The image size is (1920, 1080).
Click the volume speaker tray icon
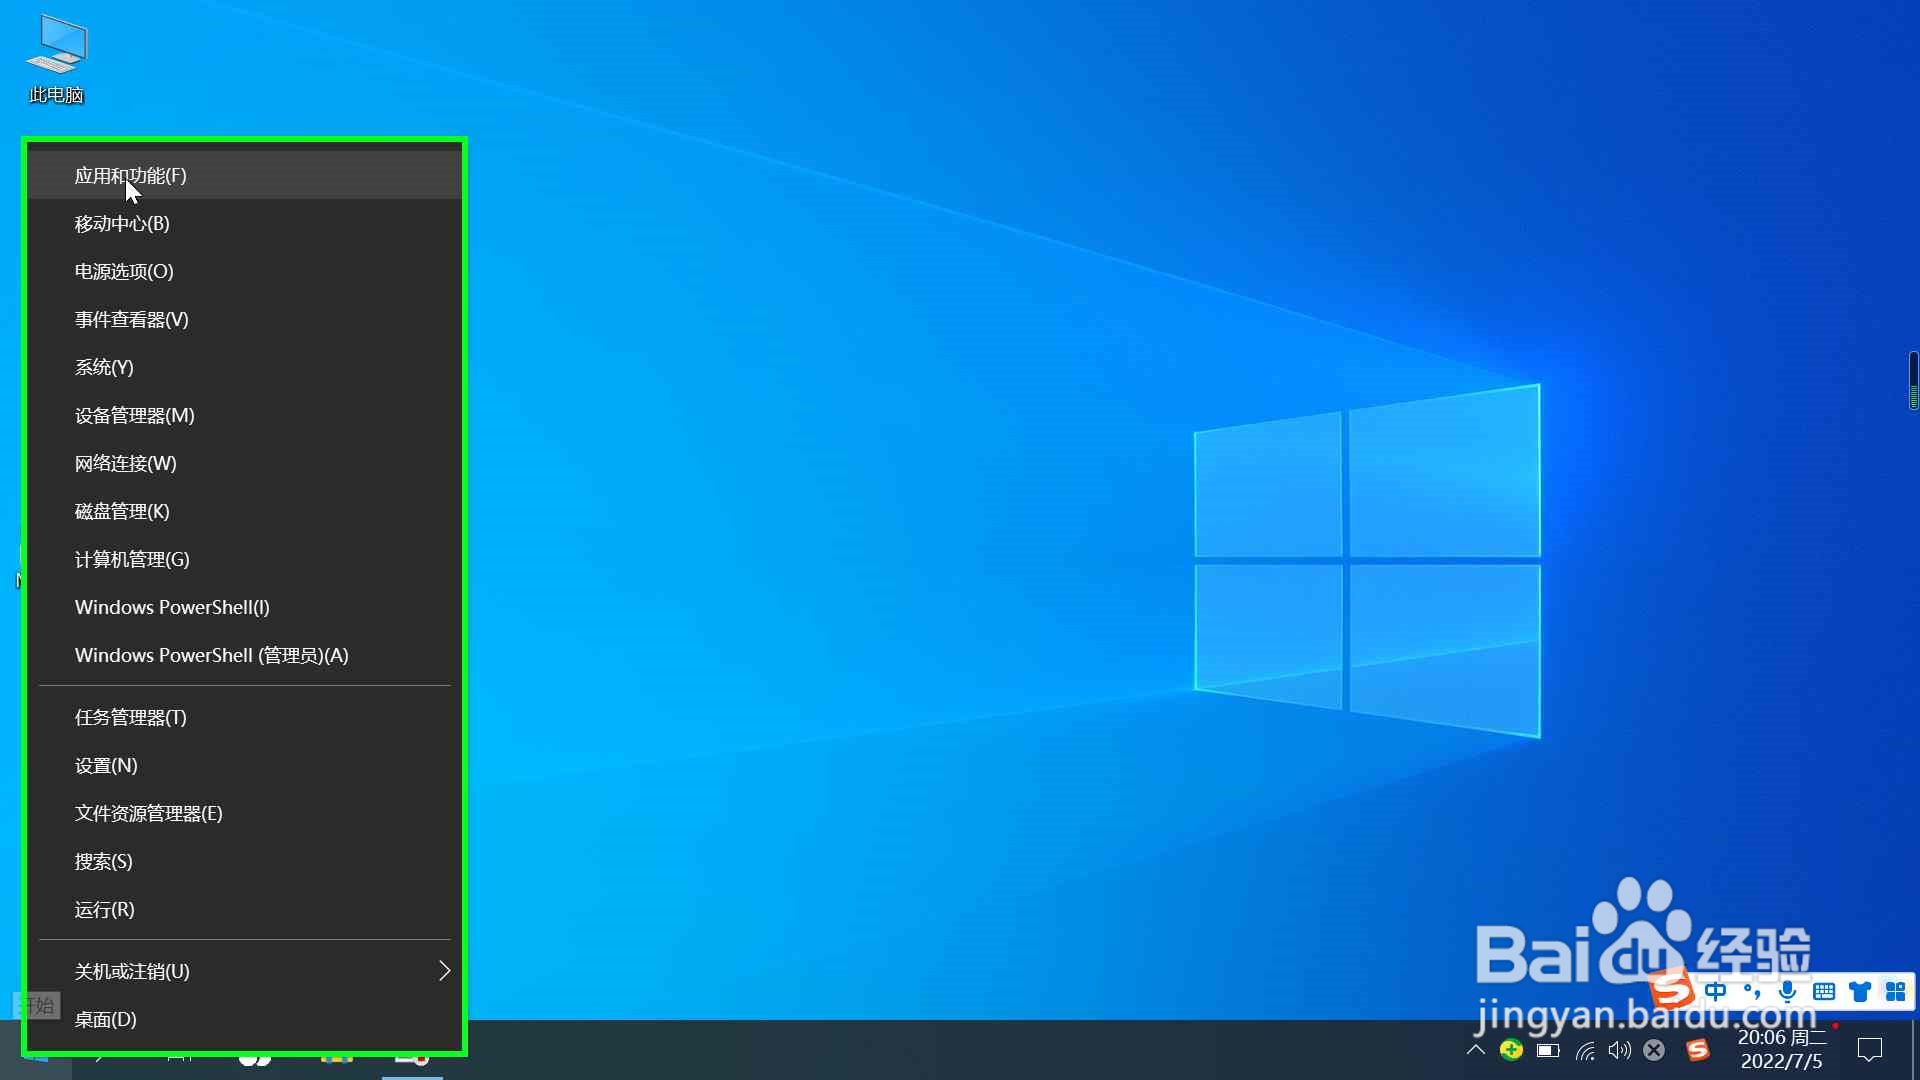click(1620, 1050)
